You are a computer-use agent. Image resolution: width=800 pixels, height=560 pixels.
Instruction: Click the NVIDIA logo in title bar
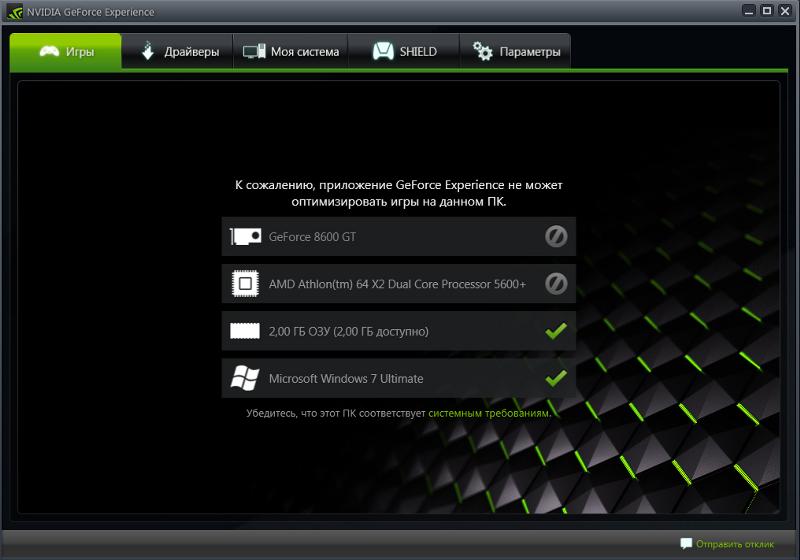(15, 12)
